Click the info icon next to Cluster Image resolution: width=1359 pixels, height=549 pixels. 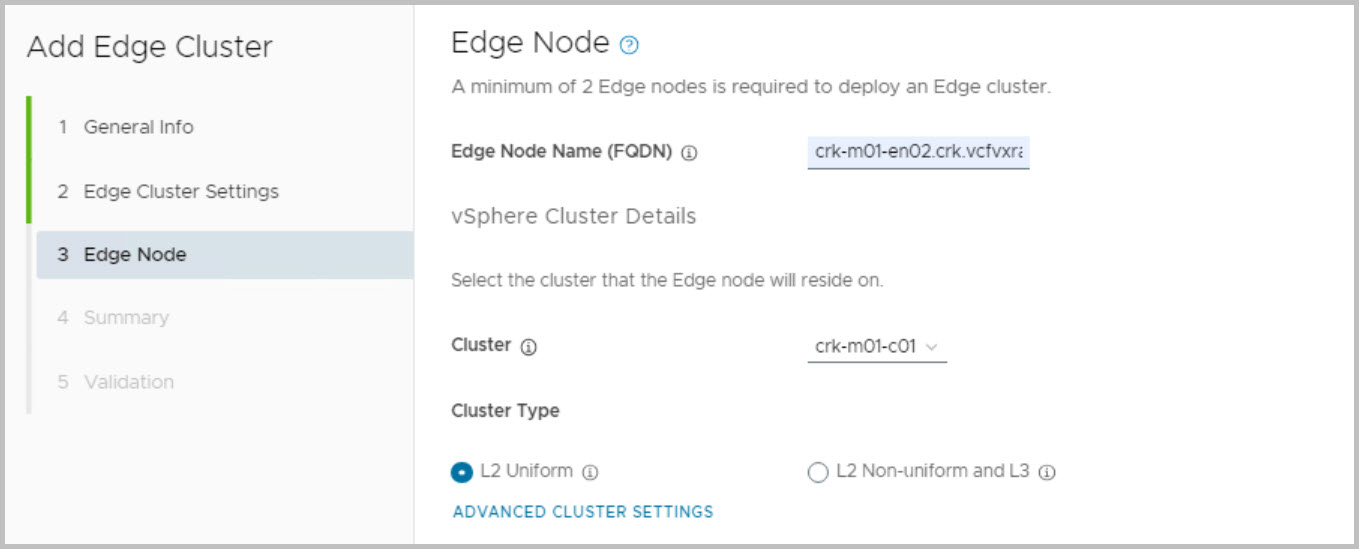[x=529, y=347]
